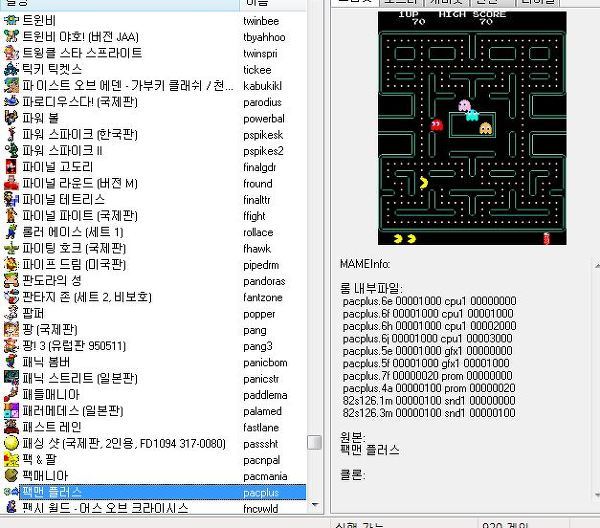This screenshot has width=600, height=528.
Task: Click the MAMEInfo: heading text
Action: point(365,264)
